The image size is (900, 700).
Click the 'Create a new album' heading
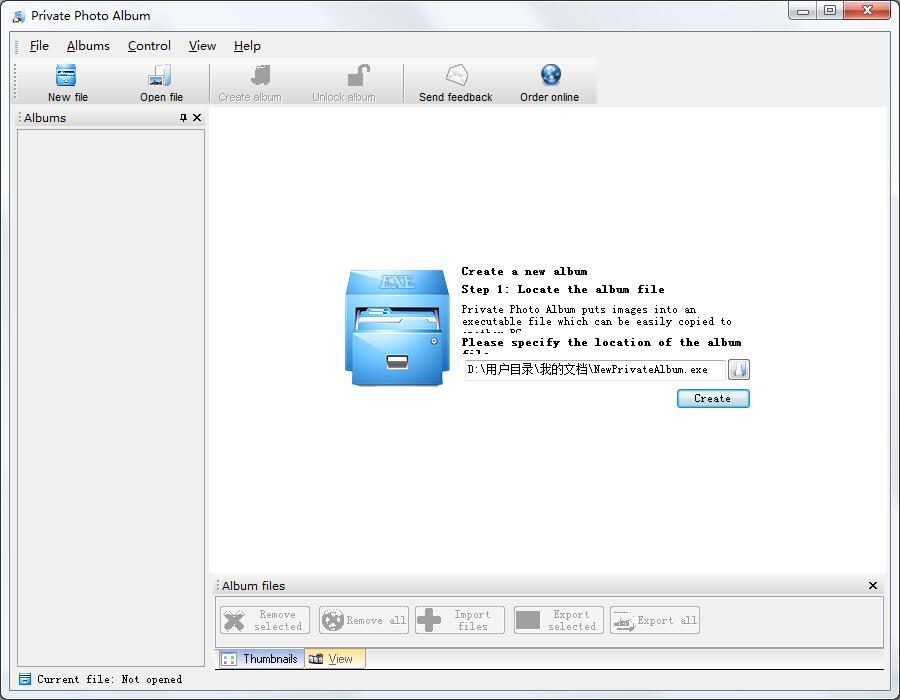pyautogui.click(x=524, y=271)
